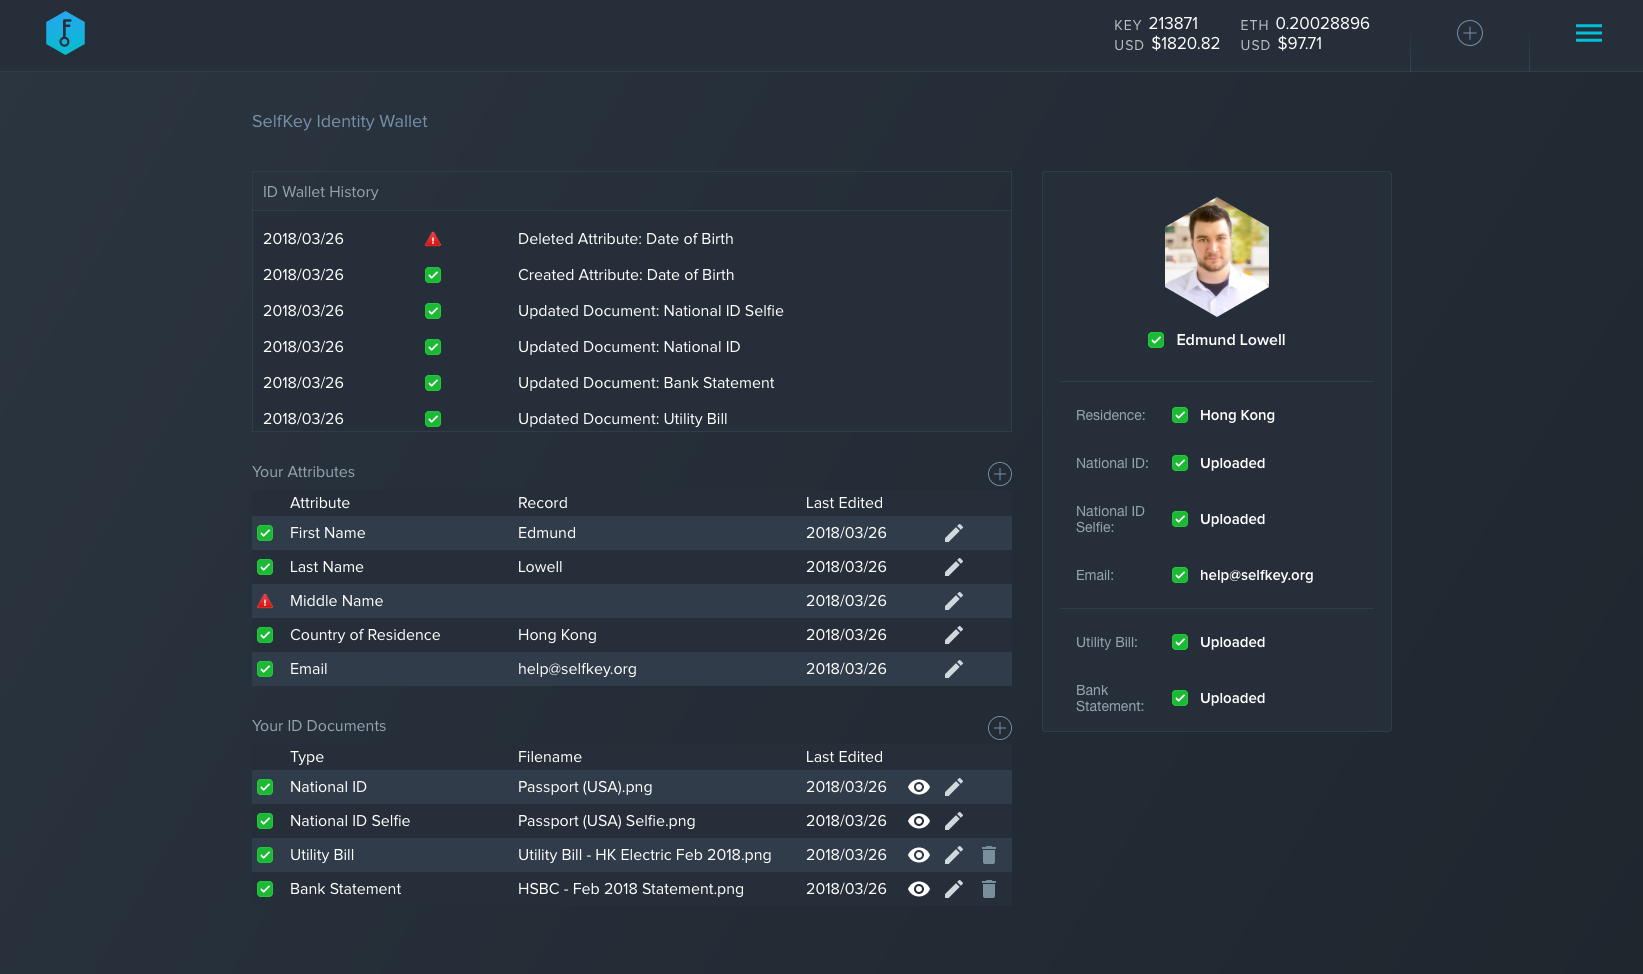
Task: Click the National ID Uploaded check icon
Action: point(1180,463)
